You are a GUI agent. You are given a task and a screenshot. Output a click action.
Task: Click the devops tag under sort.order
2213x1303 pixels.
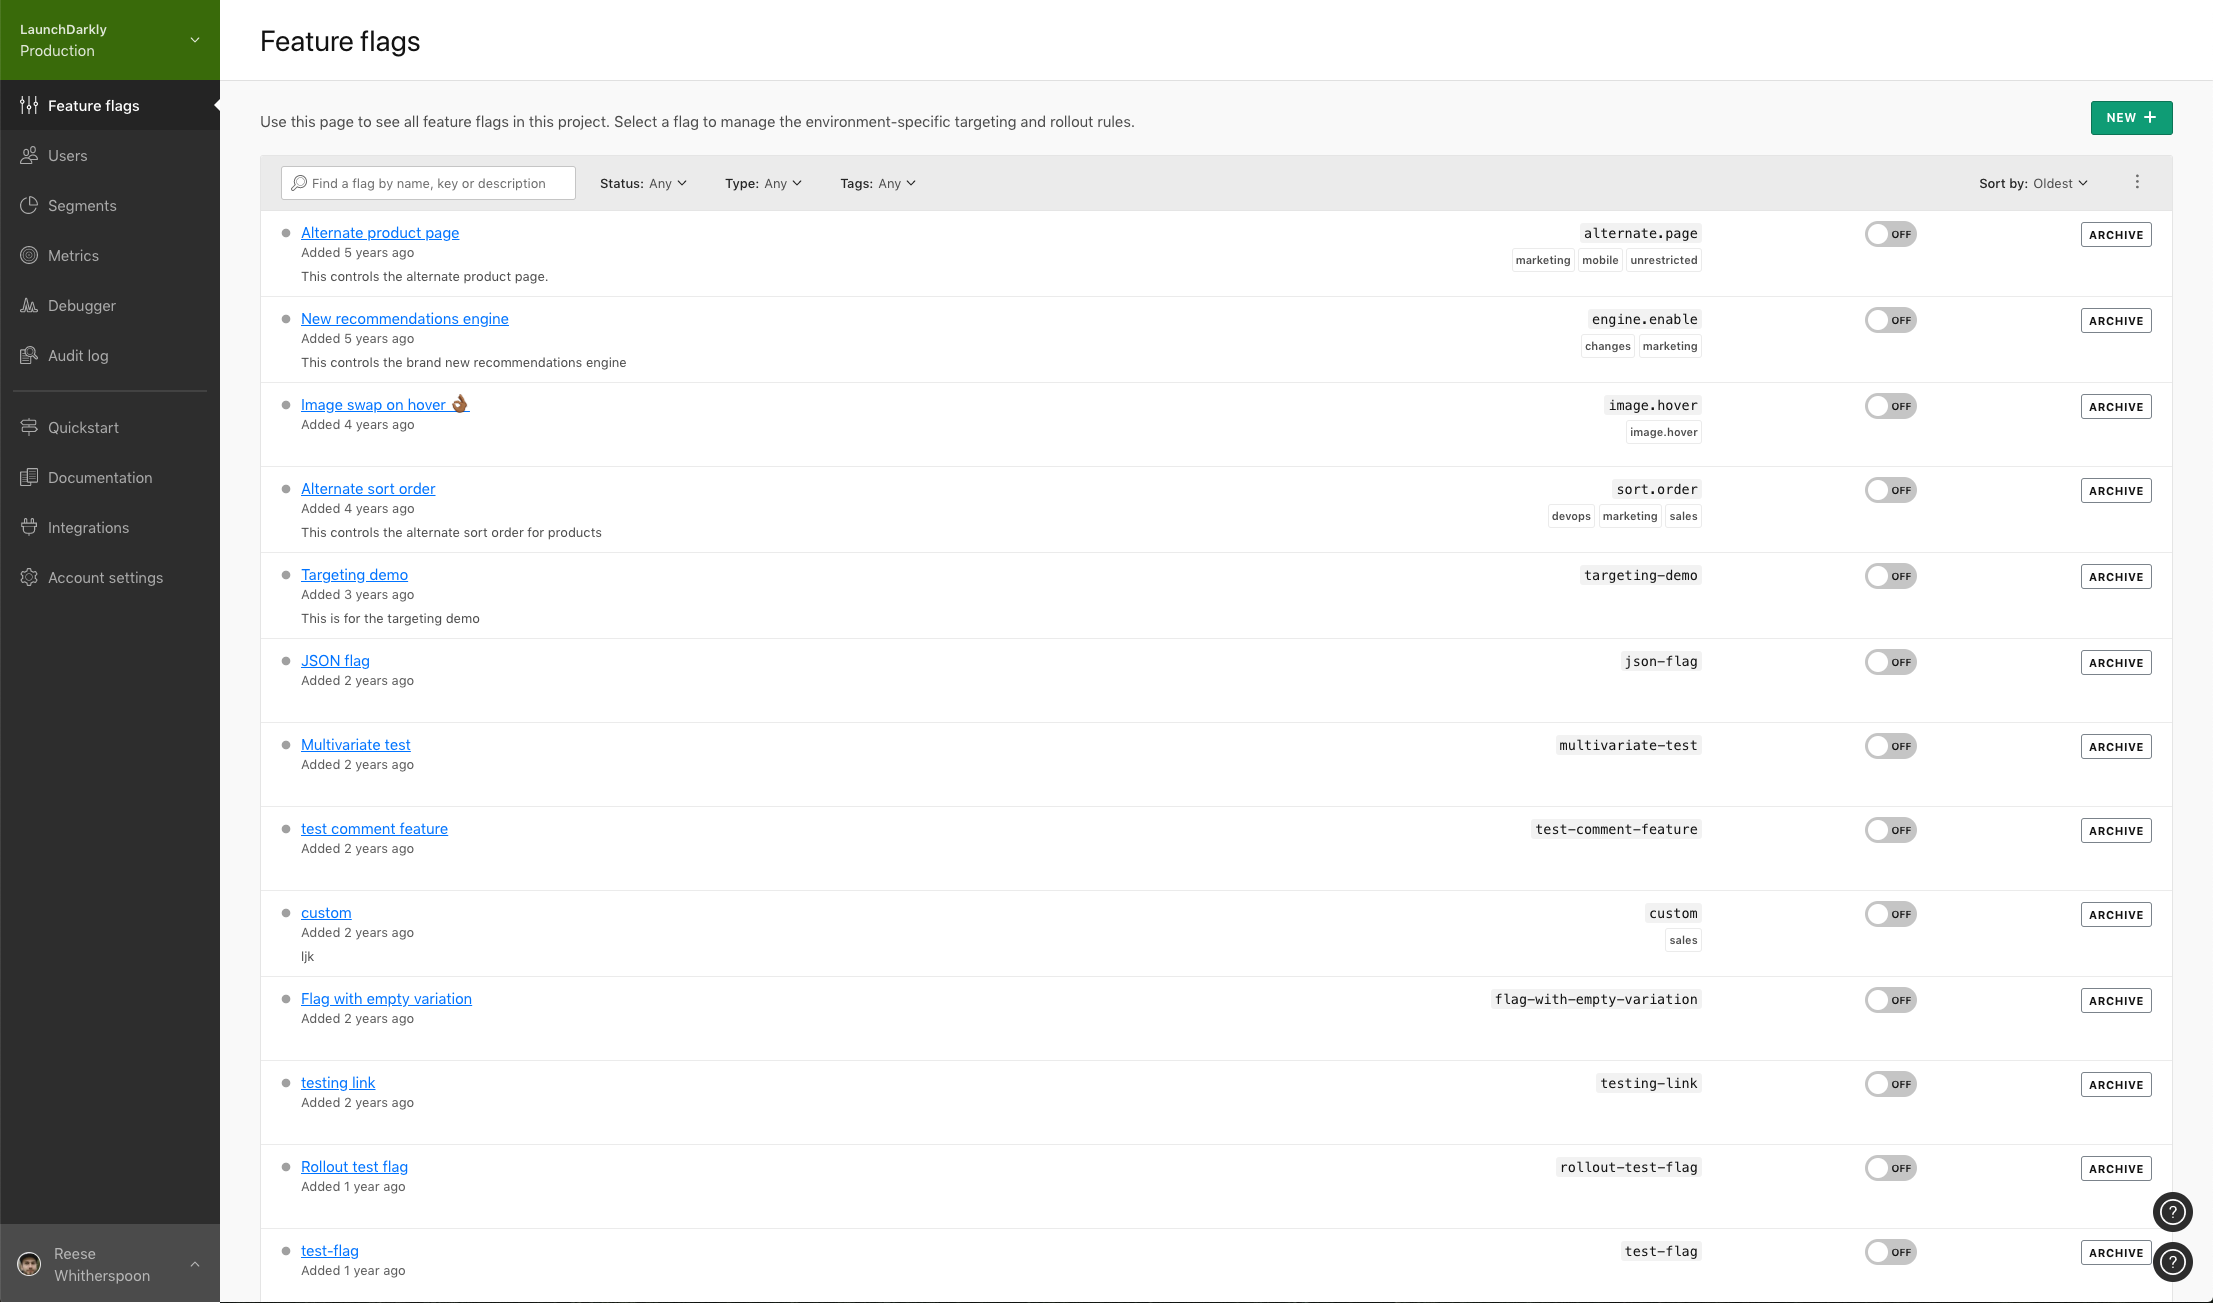[x=1570, y=516]
